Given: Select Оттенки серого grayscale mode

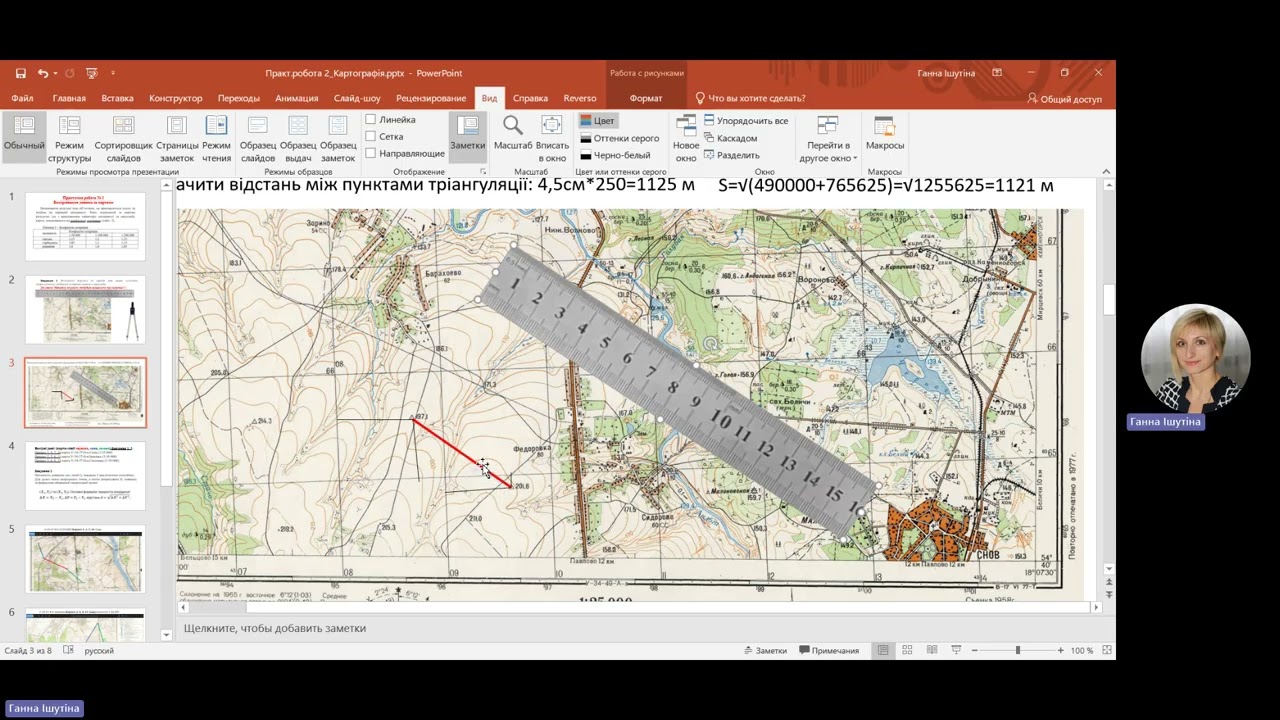Looking at the screenshot, I should (x=619, y=138).
